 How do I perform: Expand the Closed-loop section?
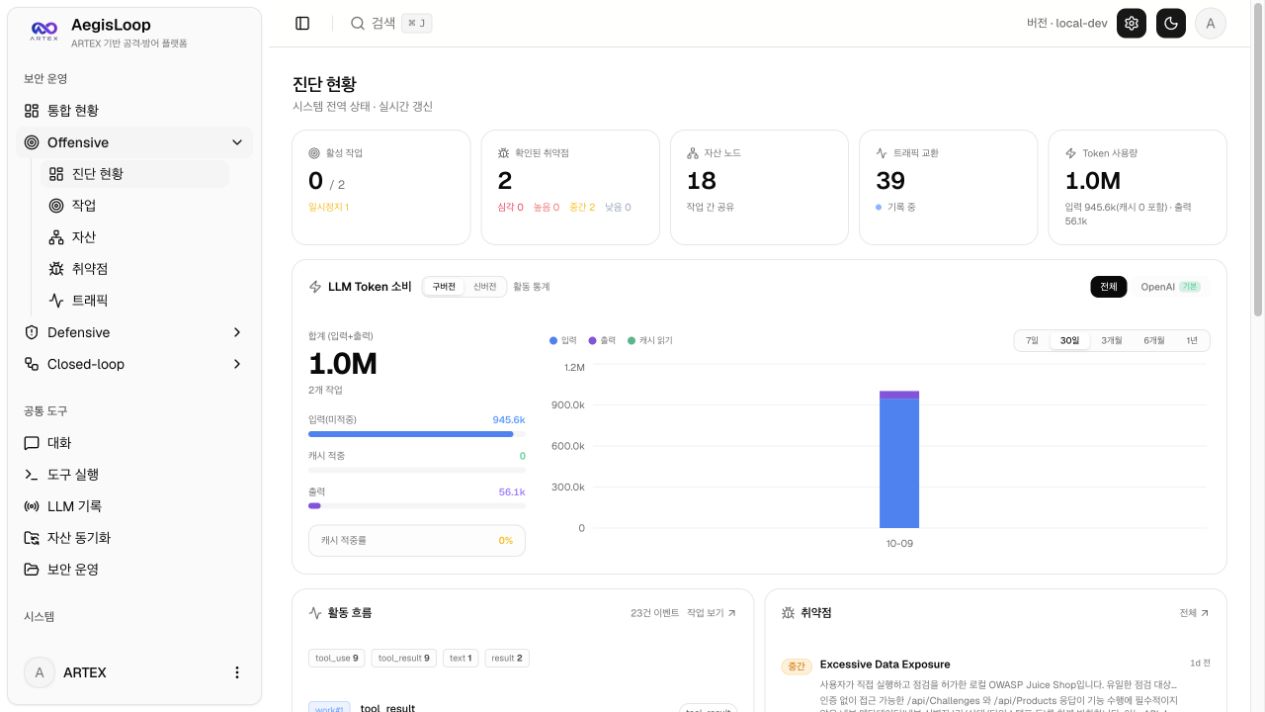pyautogui.click(x=237, y=364)
